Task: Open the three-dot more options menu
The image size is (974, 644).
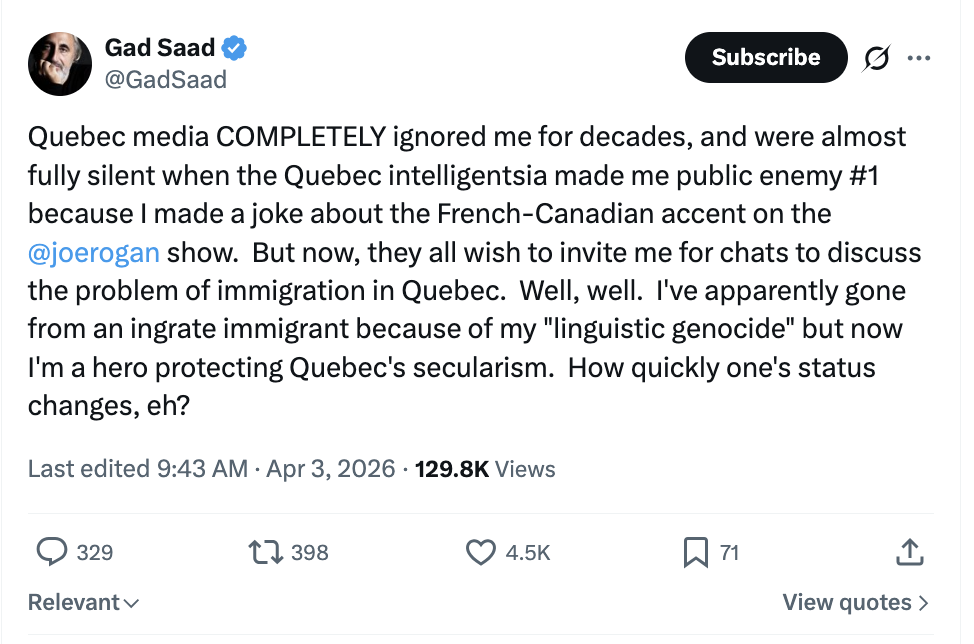Action: (918, 58)
